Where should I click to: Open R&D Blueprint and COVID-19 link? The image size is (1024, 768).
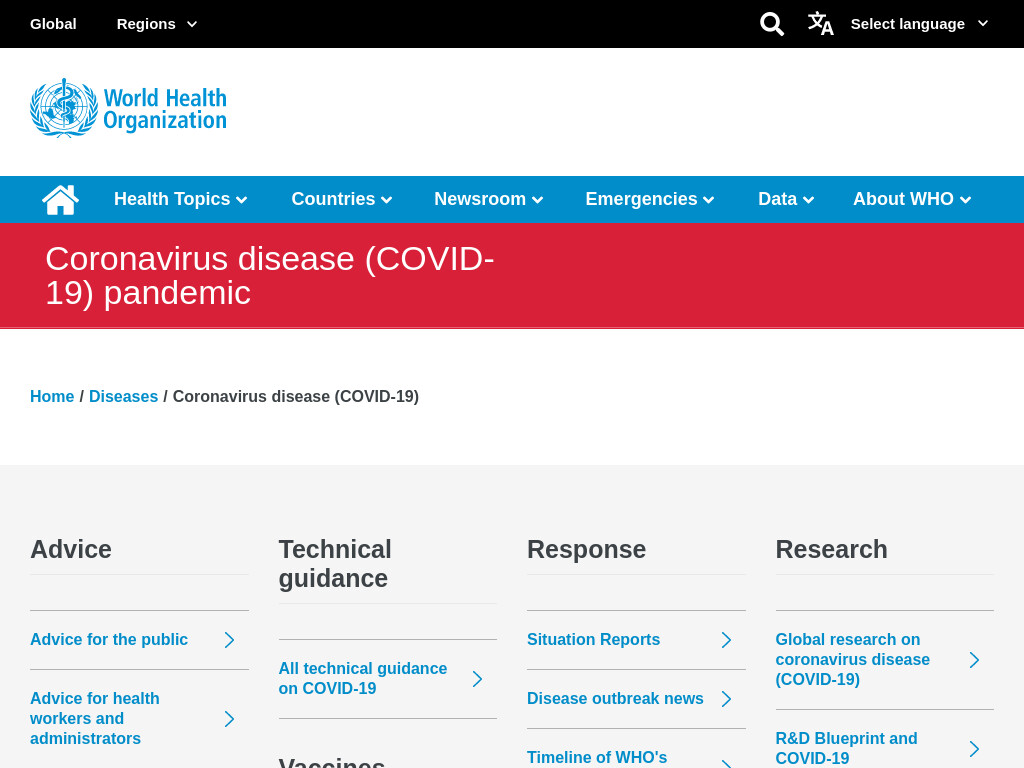pos(846,748)
